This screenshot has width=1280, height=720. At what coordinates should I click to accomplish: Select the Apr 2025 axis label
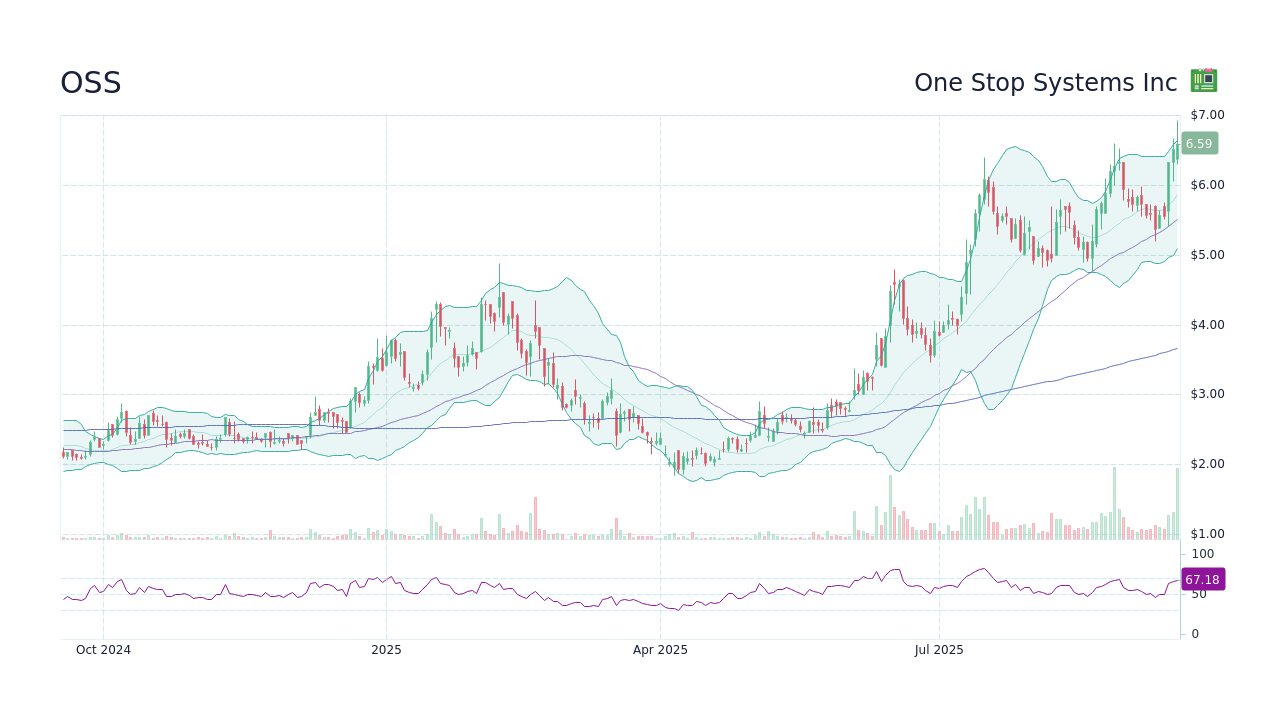tap(660, 650)
